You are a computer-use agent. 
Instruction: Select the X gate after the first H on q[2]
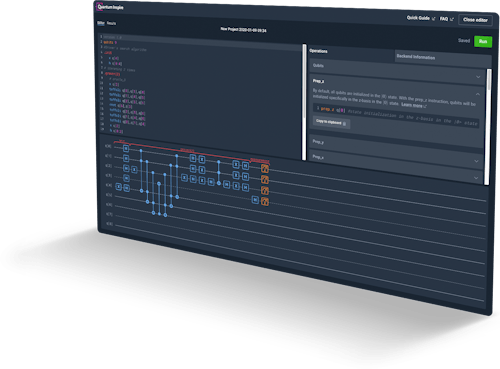[134, 170]
